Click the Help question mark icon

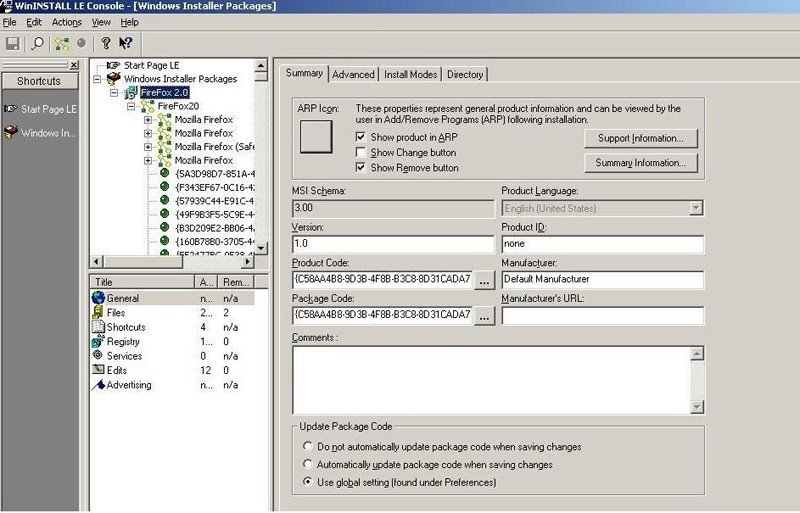106,43
